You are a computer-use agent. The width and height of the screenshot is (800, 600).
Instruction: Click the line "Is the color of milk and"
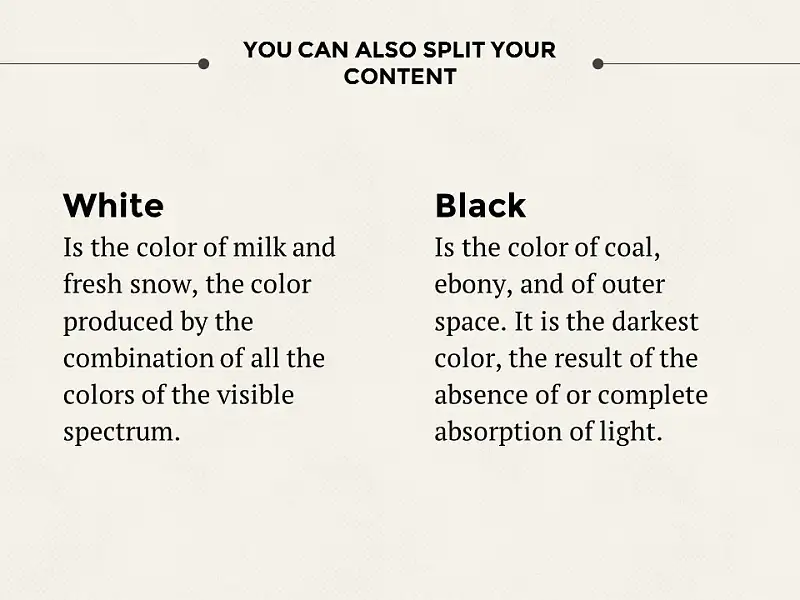click(x=199, y=247)
